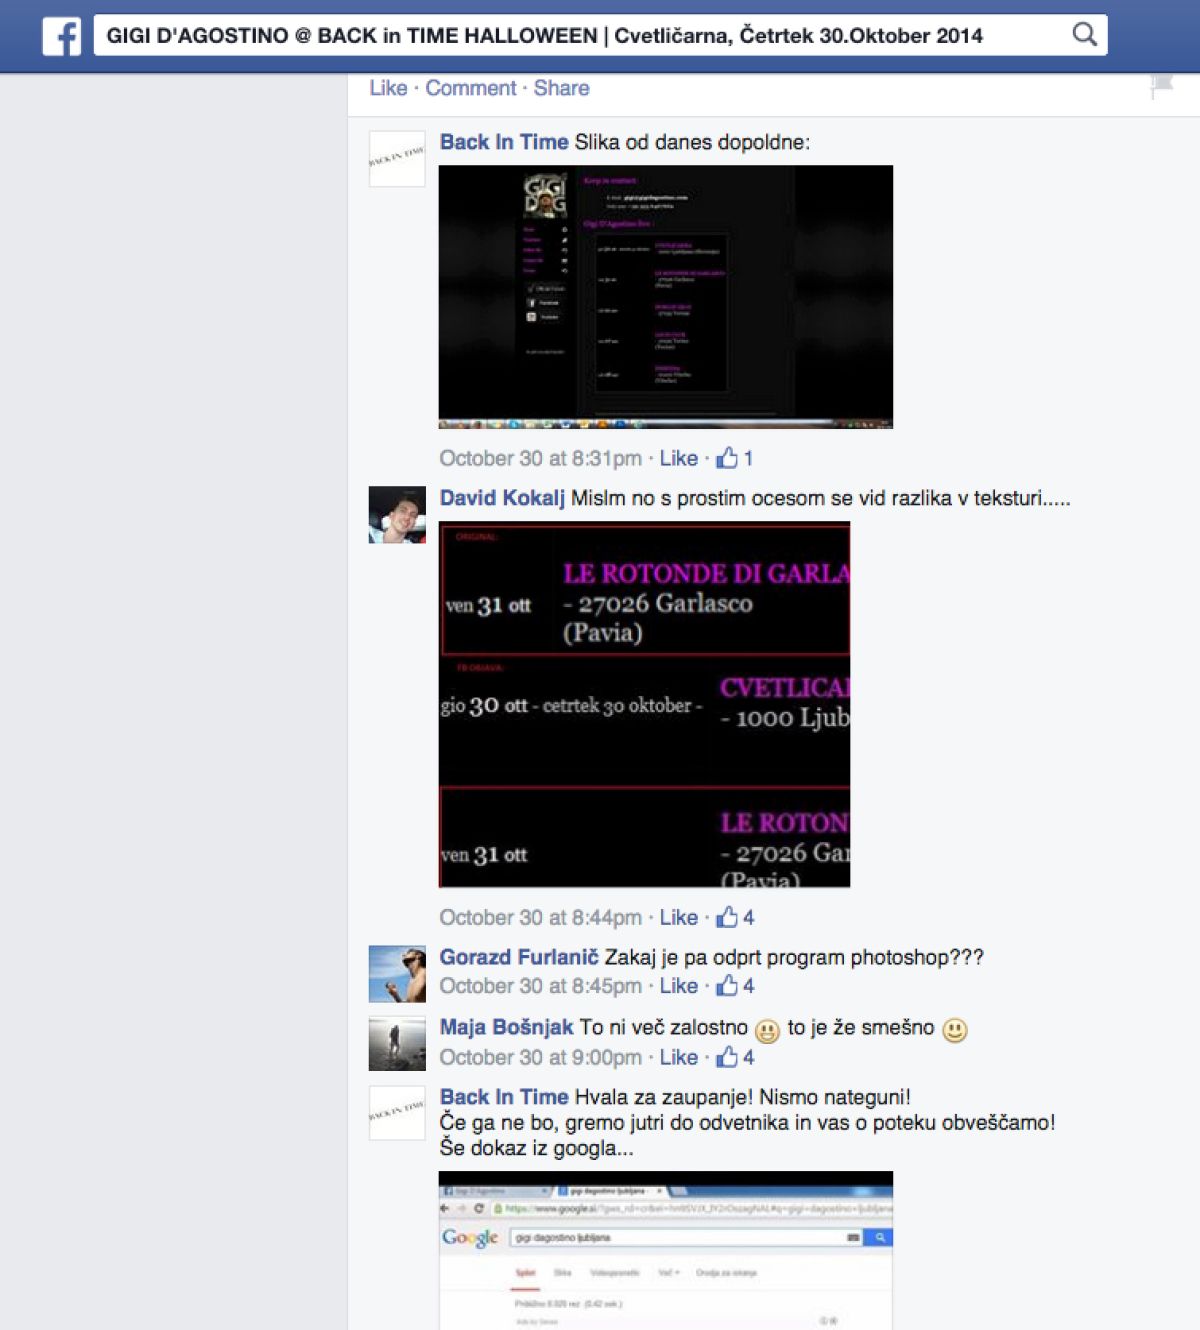Enlarge the Google search proof screenshot

pos(666,1250)
